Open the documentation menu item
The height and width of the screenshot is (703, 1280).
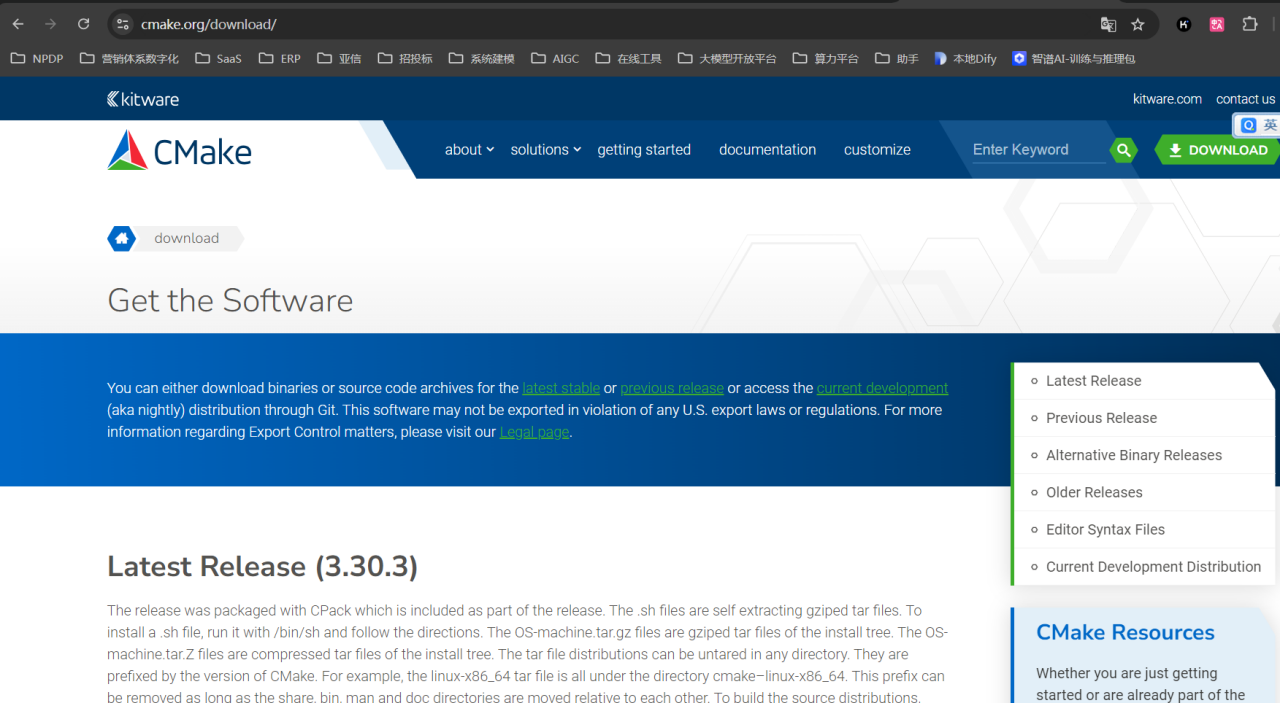click(767, 150)
